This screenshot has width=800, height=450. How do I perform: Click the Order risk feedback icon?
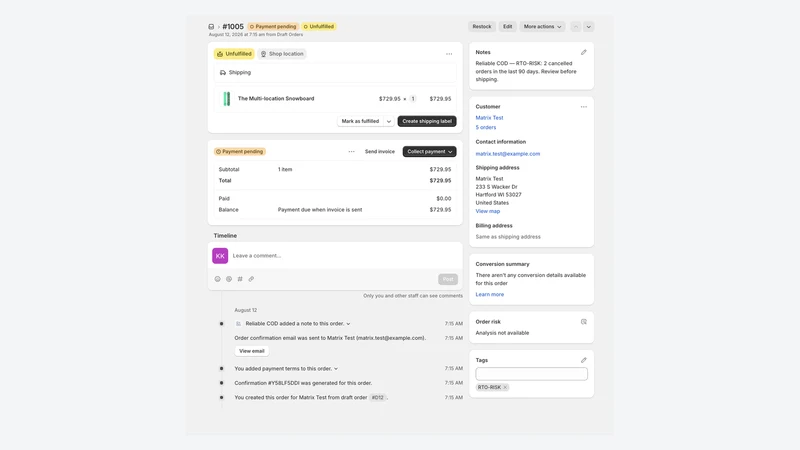584,322
